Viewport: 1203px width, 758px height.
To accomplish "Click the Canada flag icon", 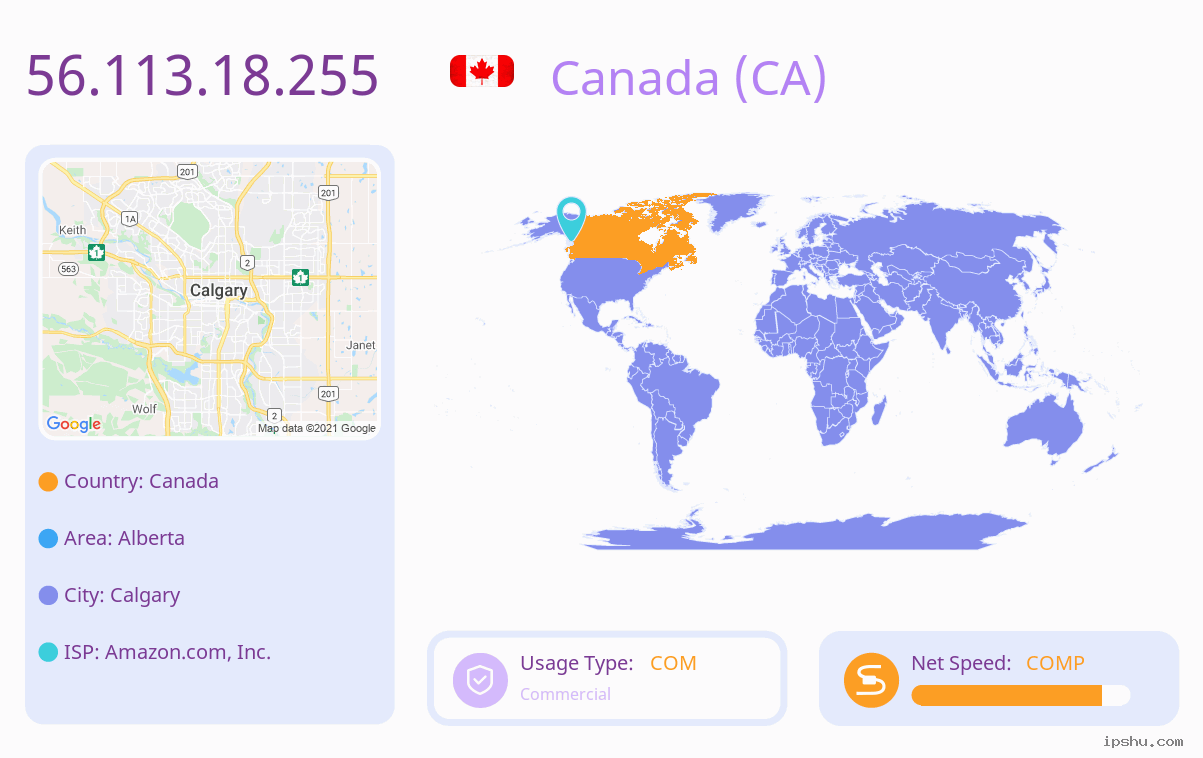I will pos(482,71).
